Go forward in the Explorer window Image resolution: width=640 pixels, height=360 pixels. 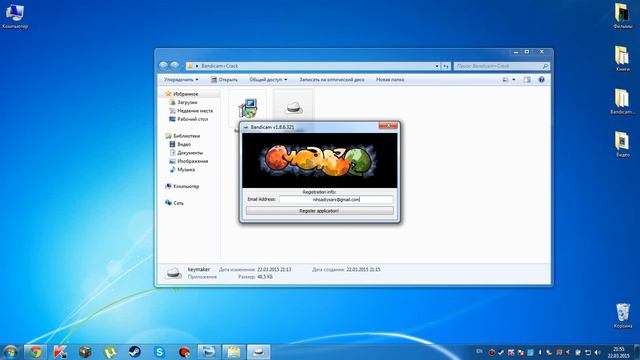pos(174,66)
